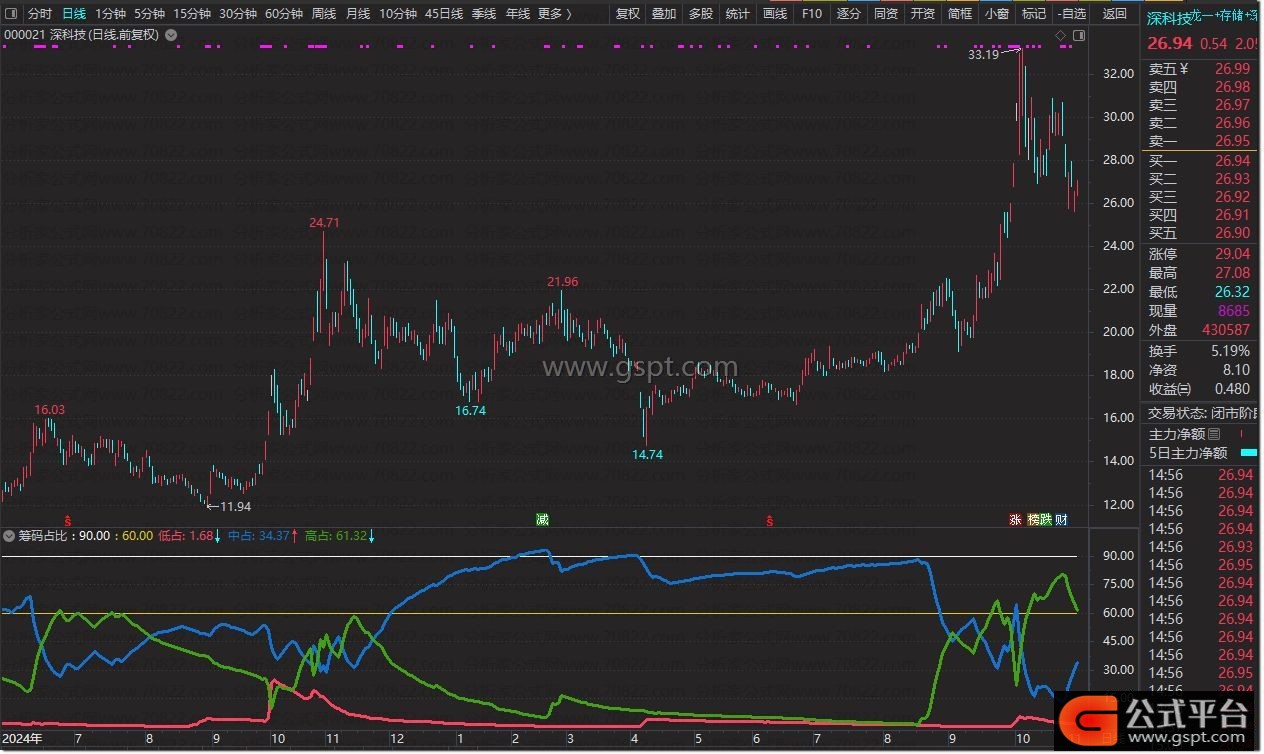This screenshot has width=1264, height=754.
Task: Toggle 复权 price adjustment
Action: [627, 14]
